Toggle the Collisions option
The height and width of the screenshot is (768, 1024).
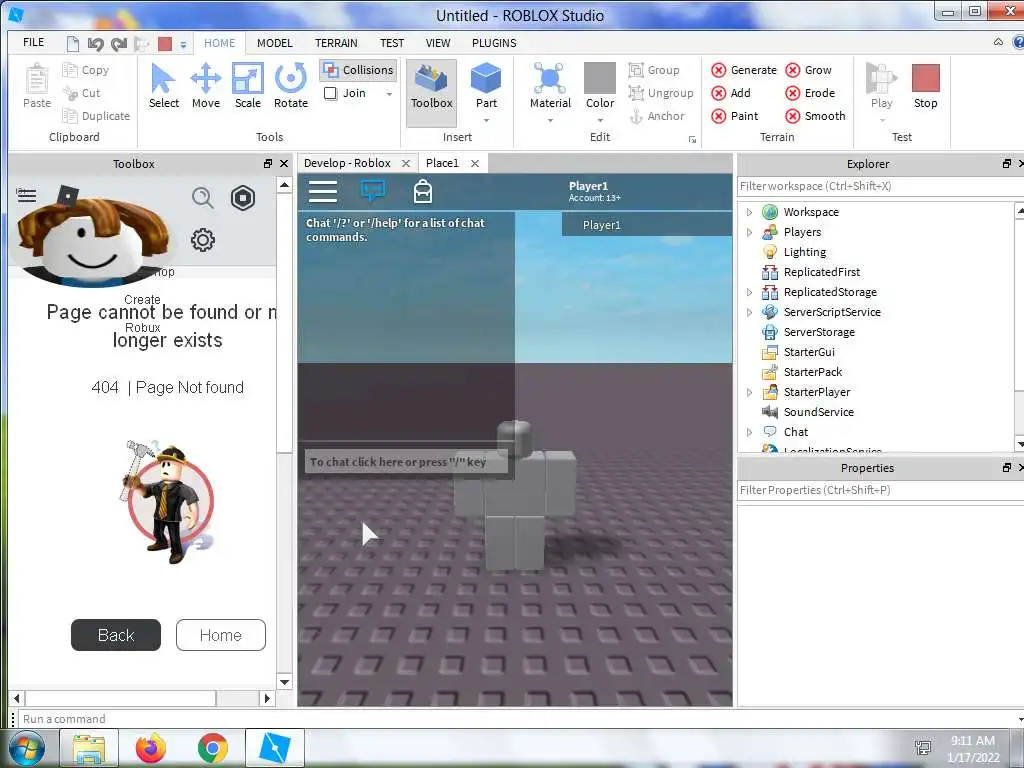(x=359, y=70)
